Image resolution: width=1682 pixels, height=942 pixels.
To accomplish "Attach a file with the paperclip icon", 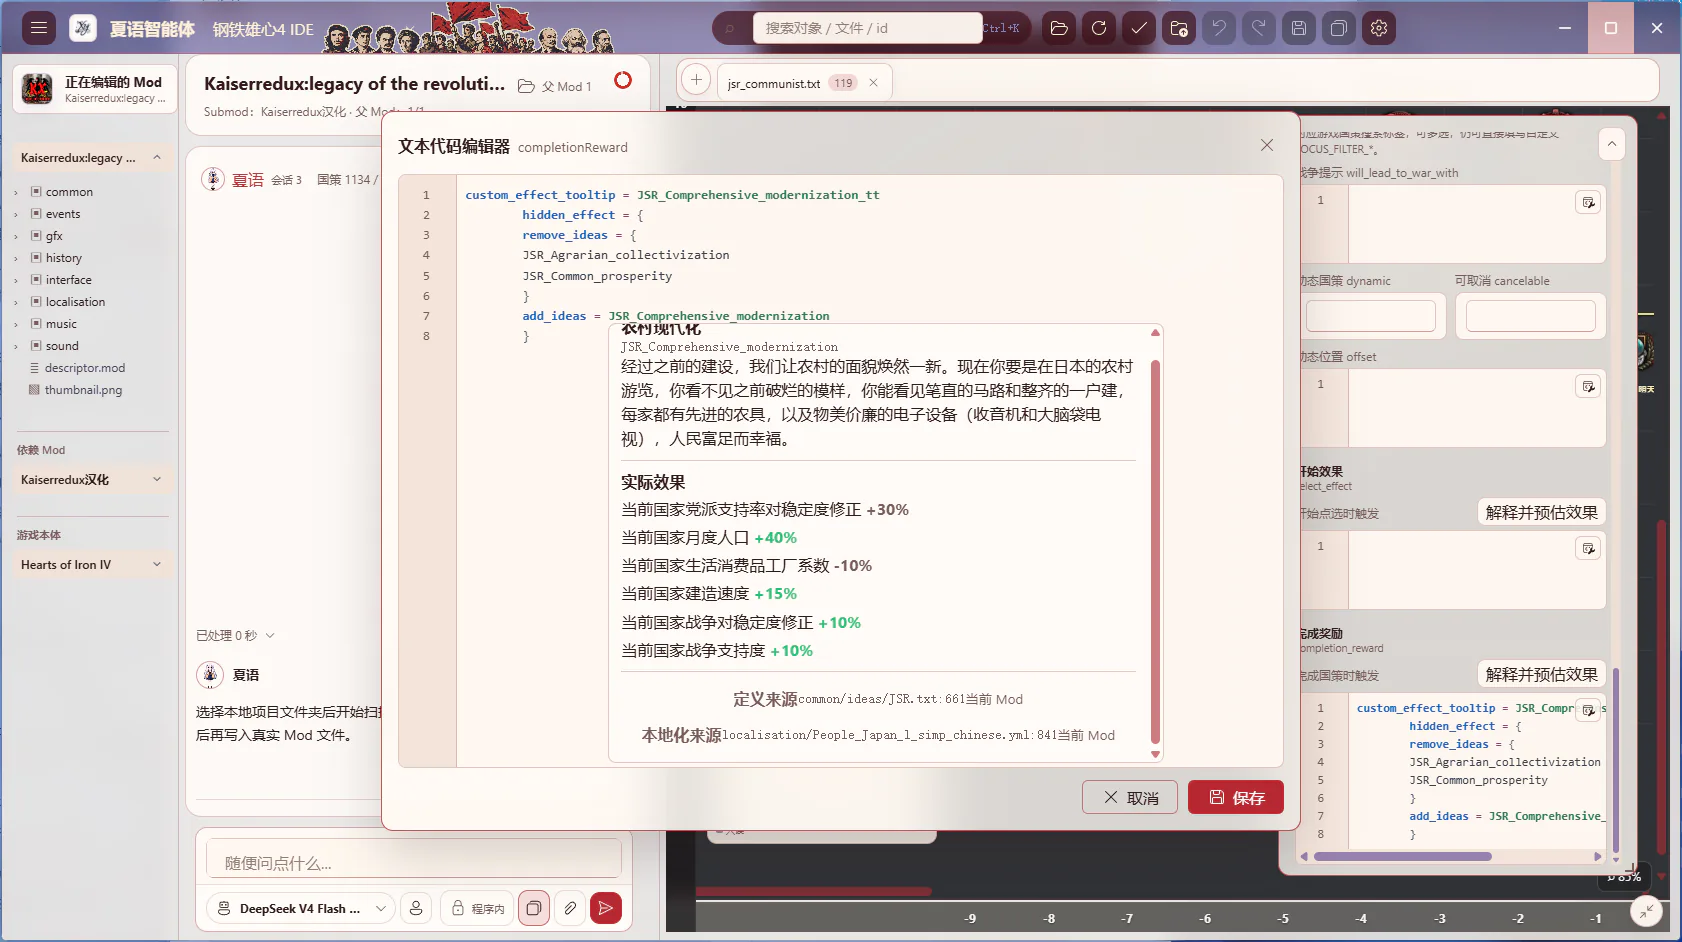I will [x=570, y=908].
